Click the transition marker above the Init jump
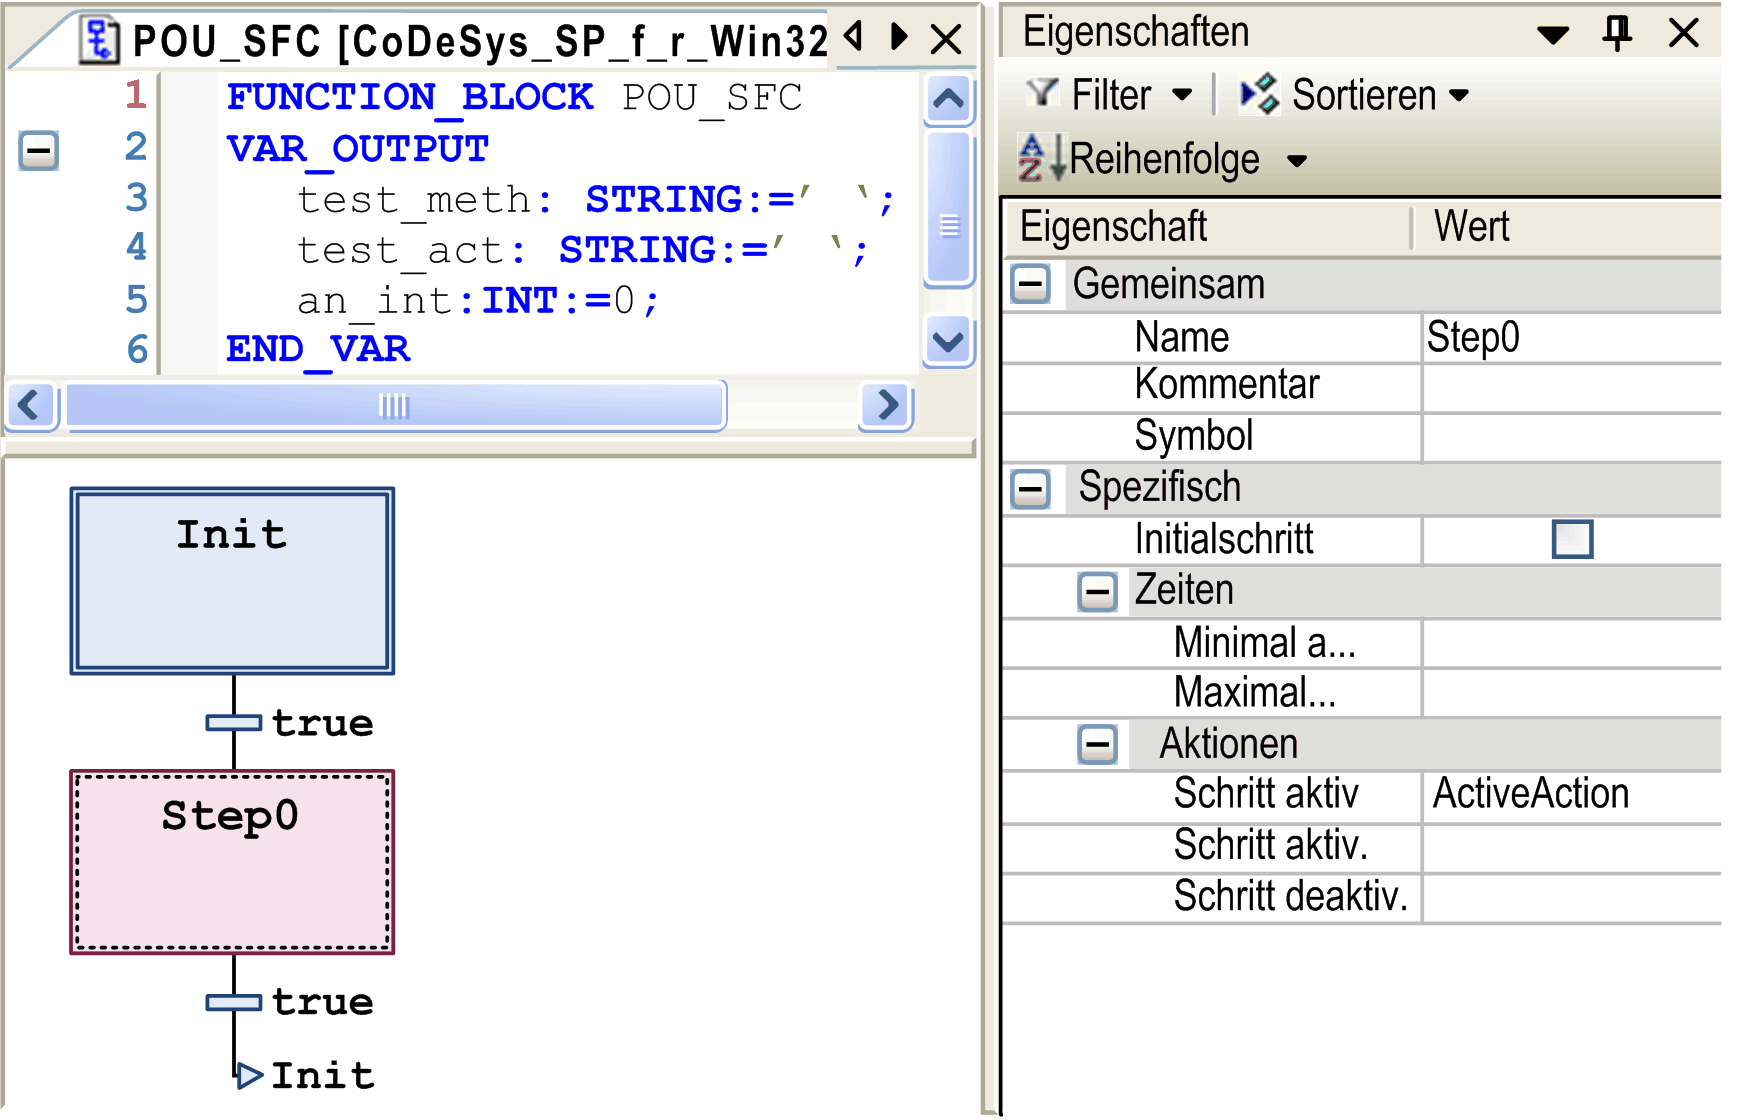1739x1120 pixels. point(234,1001)
